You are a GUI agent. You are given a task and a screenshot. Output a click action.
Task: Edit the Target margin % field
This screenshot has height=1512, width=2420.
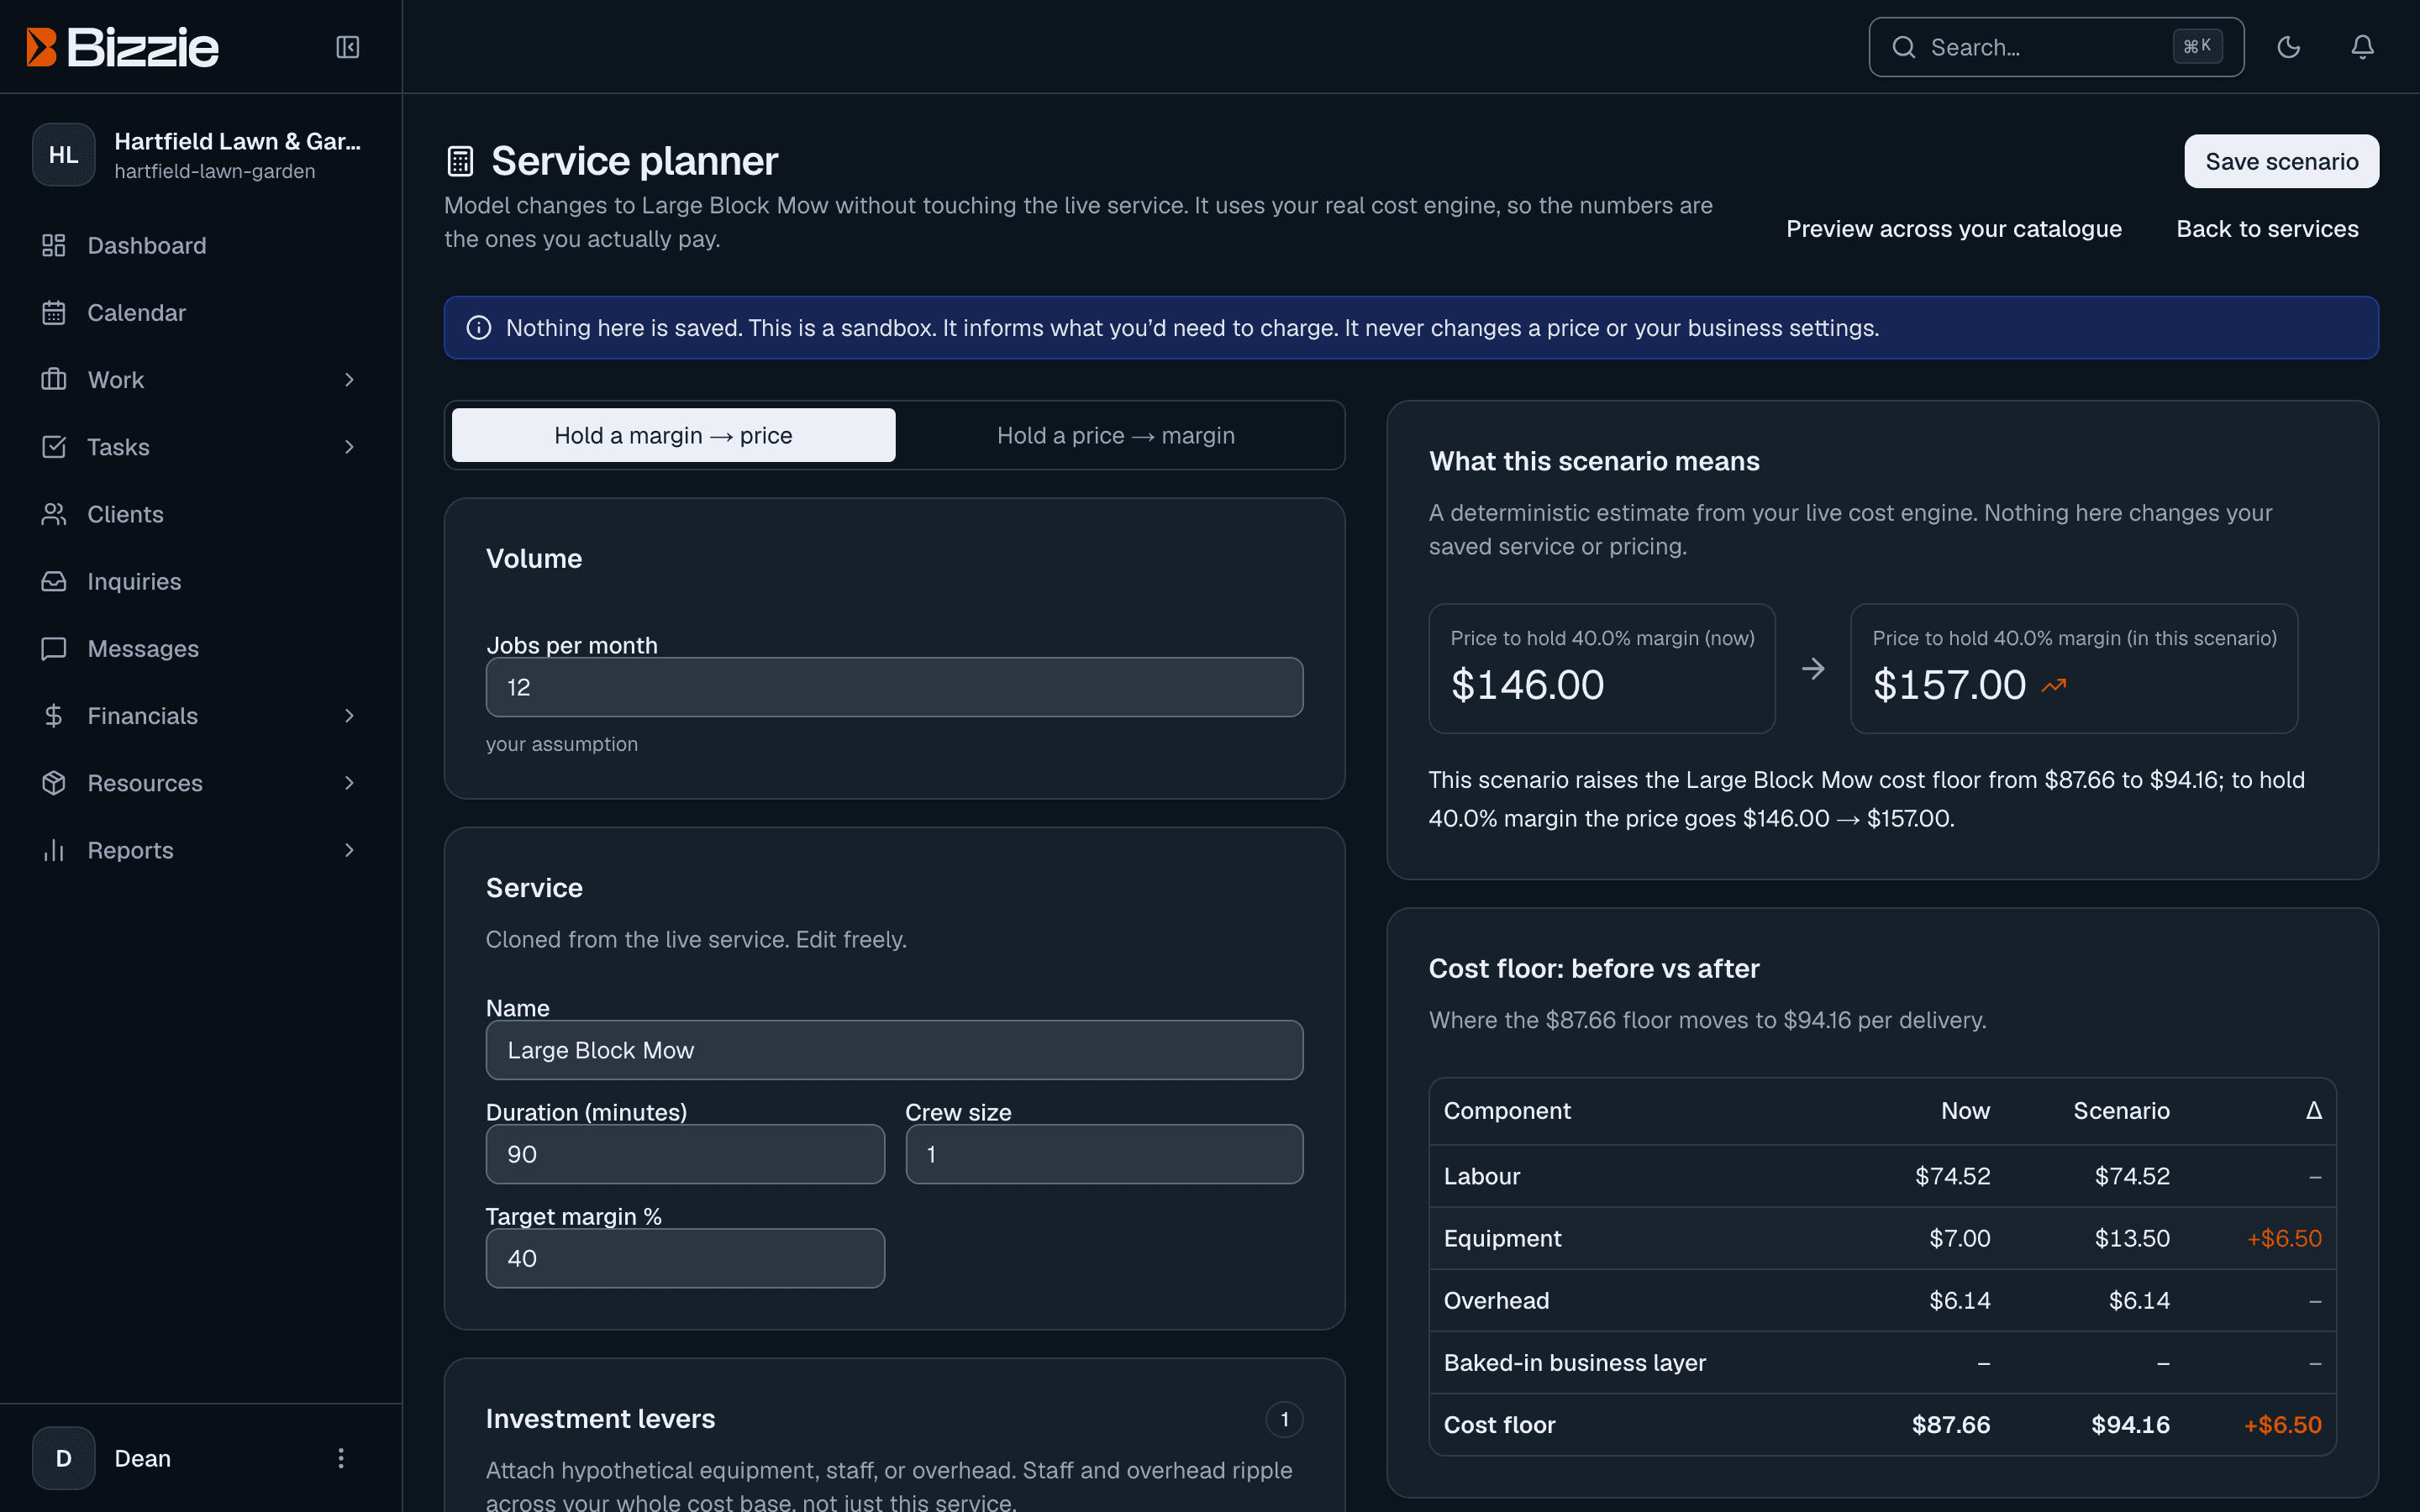[x=685, y=1258]
